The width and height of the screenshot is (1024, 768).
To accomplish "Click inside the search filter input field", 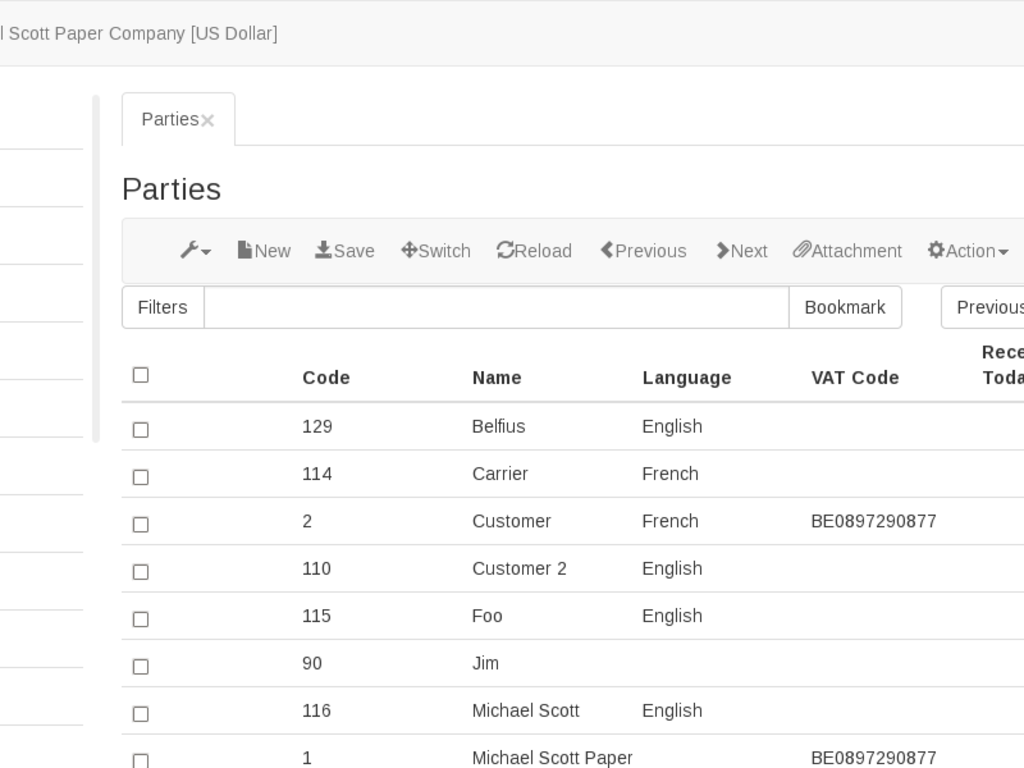I will click(x=495, y=307).
